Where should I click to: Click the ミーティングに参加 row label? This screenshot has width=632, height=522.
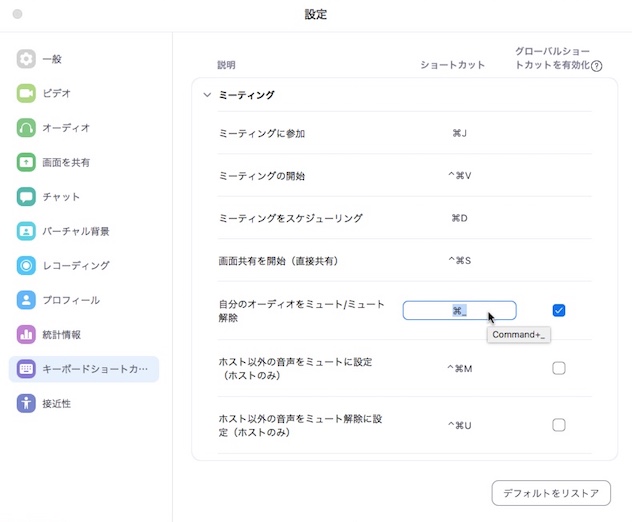tap(262, 133)
